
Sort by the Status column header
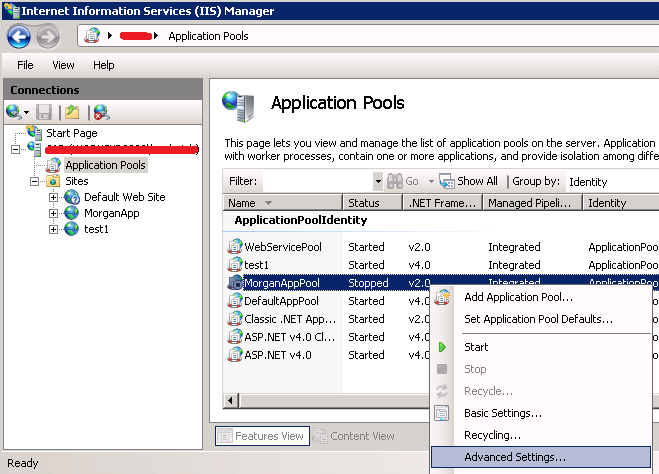[x=372, y=203]
